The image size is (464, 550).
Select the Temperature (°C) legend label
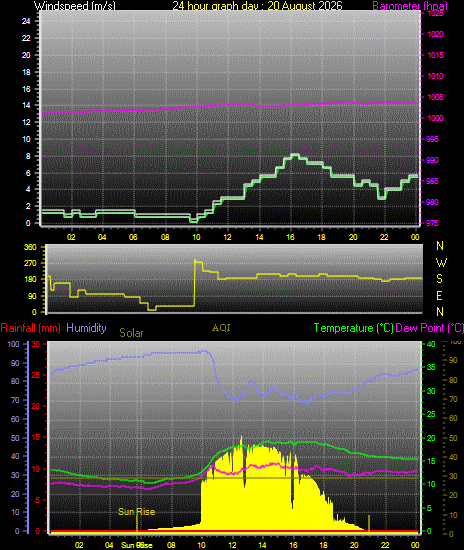pos(353,328)
